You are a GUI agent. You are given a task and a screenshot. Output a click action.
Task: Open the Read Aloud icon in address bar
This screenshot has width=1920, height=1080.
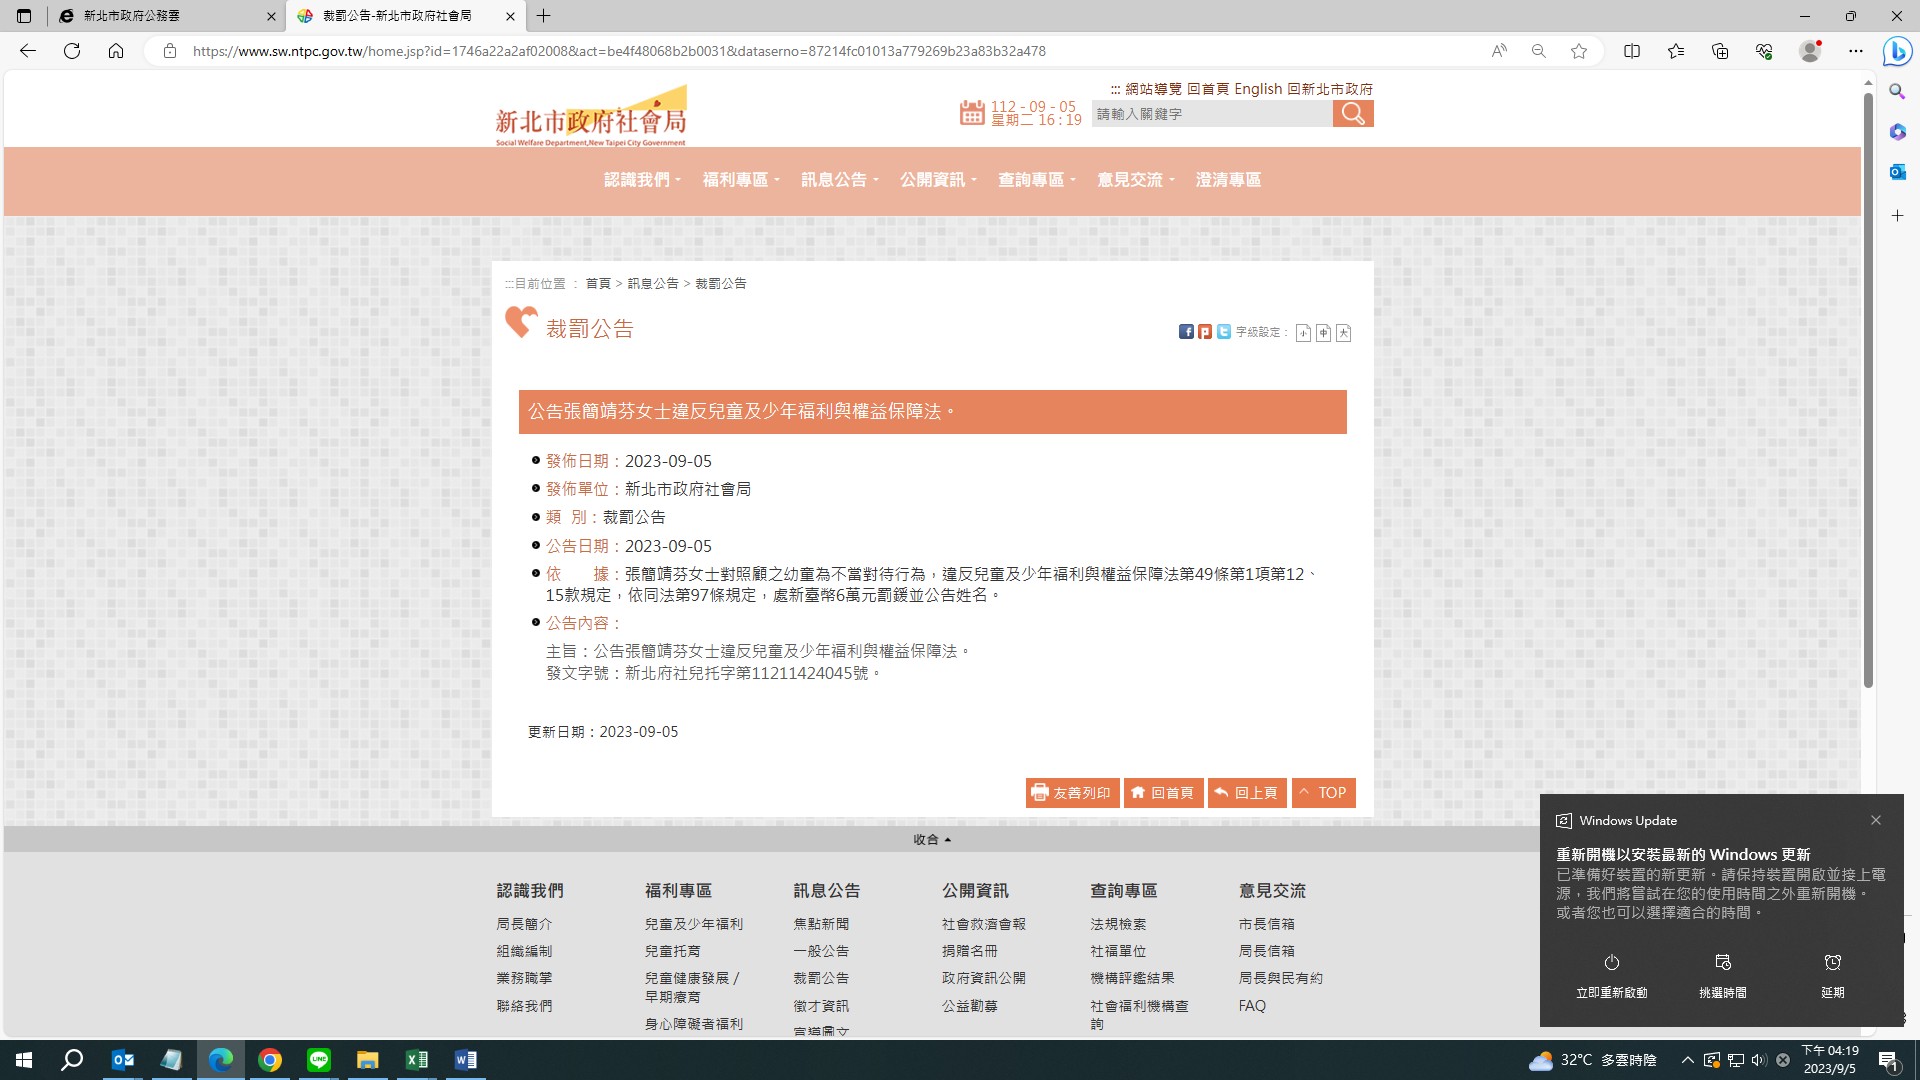1499,51
